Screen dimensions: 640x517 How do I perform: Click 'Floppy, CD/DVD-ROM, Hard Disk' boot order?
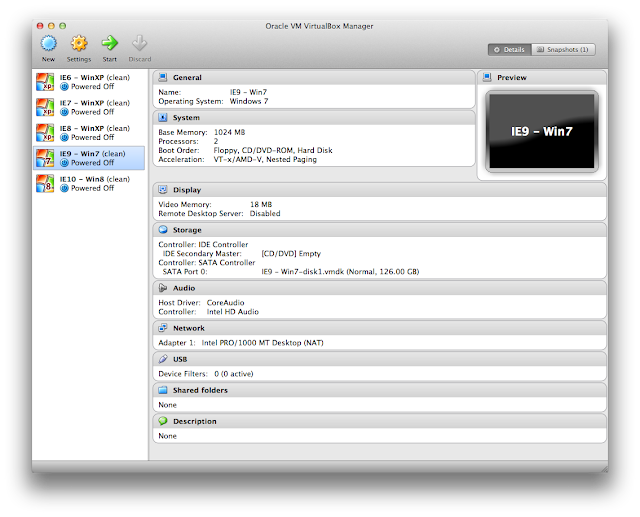tap(273, 150)
